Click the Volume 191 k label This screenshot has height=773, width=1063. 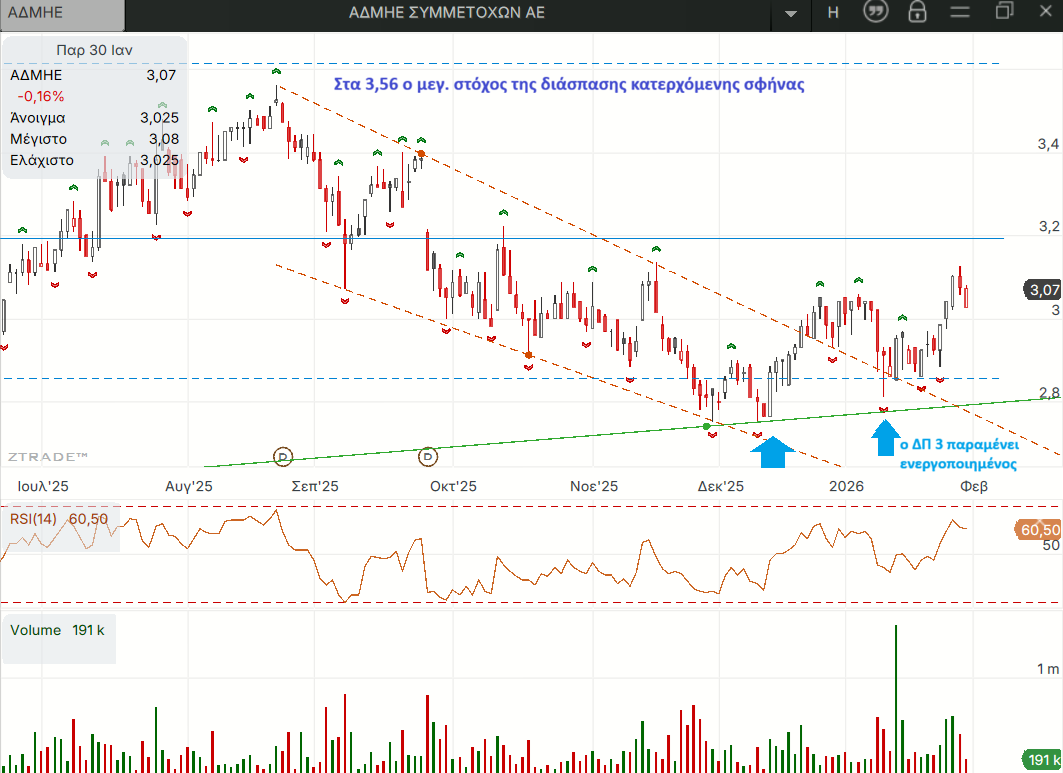coord(58,630)
